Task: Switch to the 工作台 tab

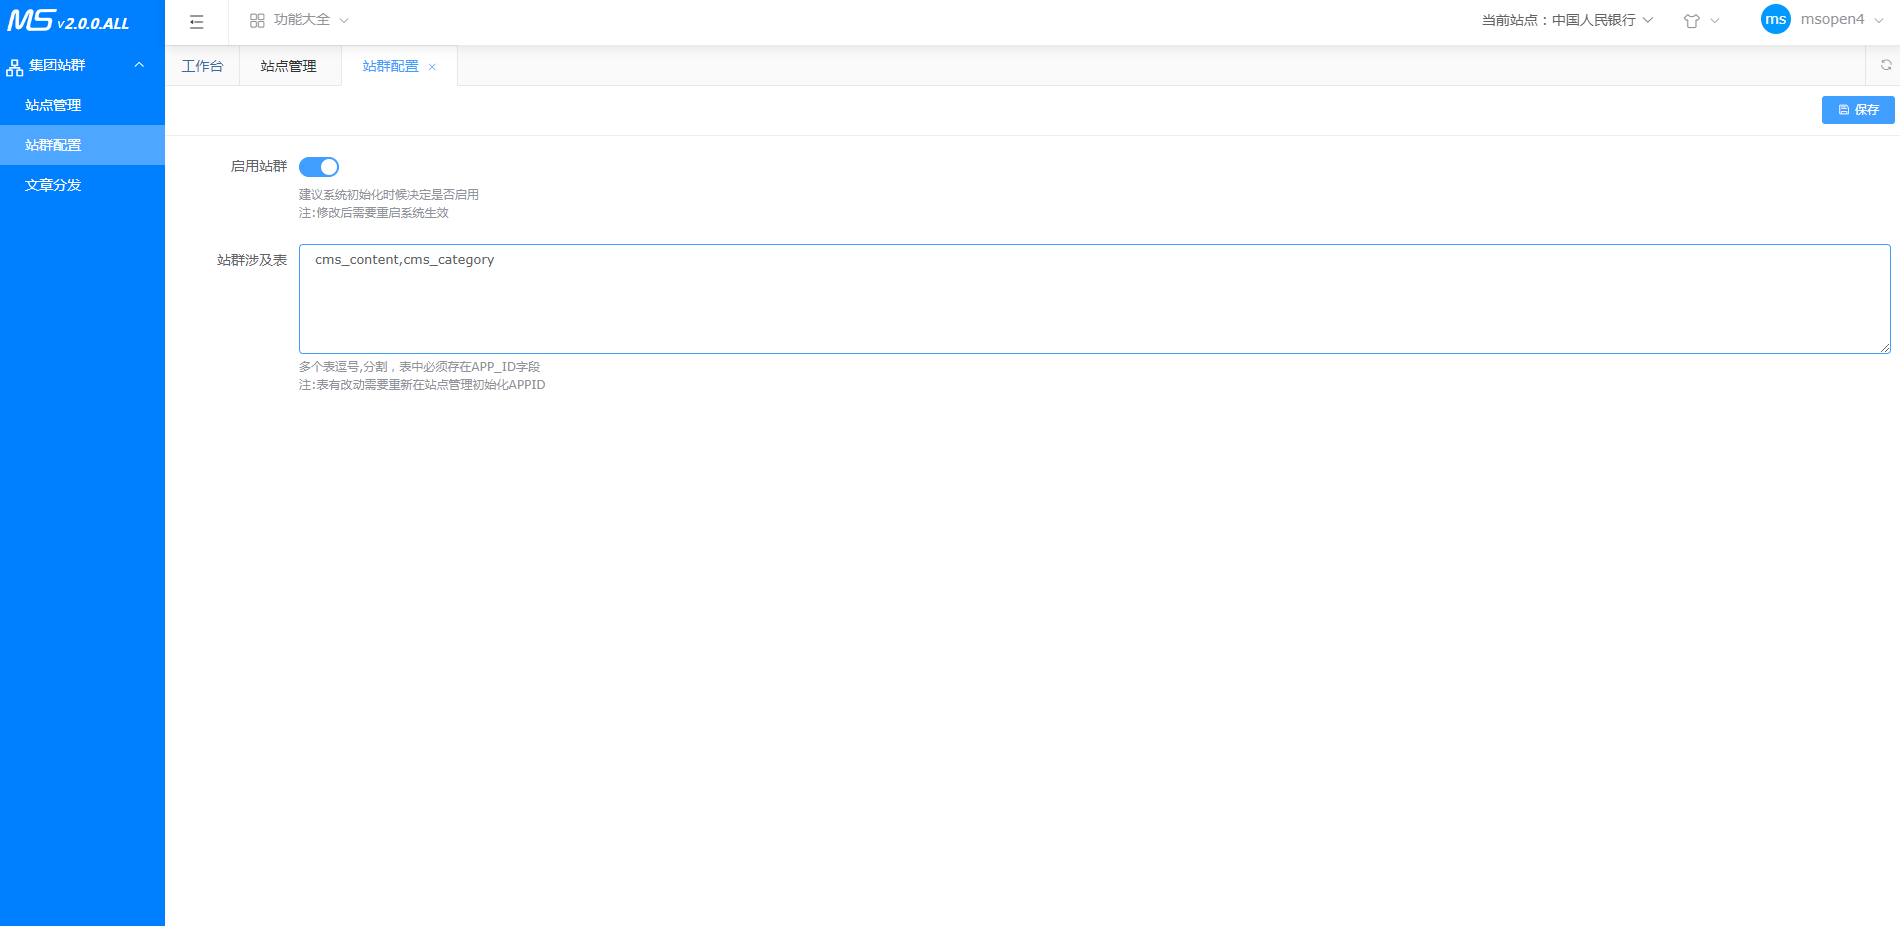Action: [x=202, y=66]
